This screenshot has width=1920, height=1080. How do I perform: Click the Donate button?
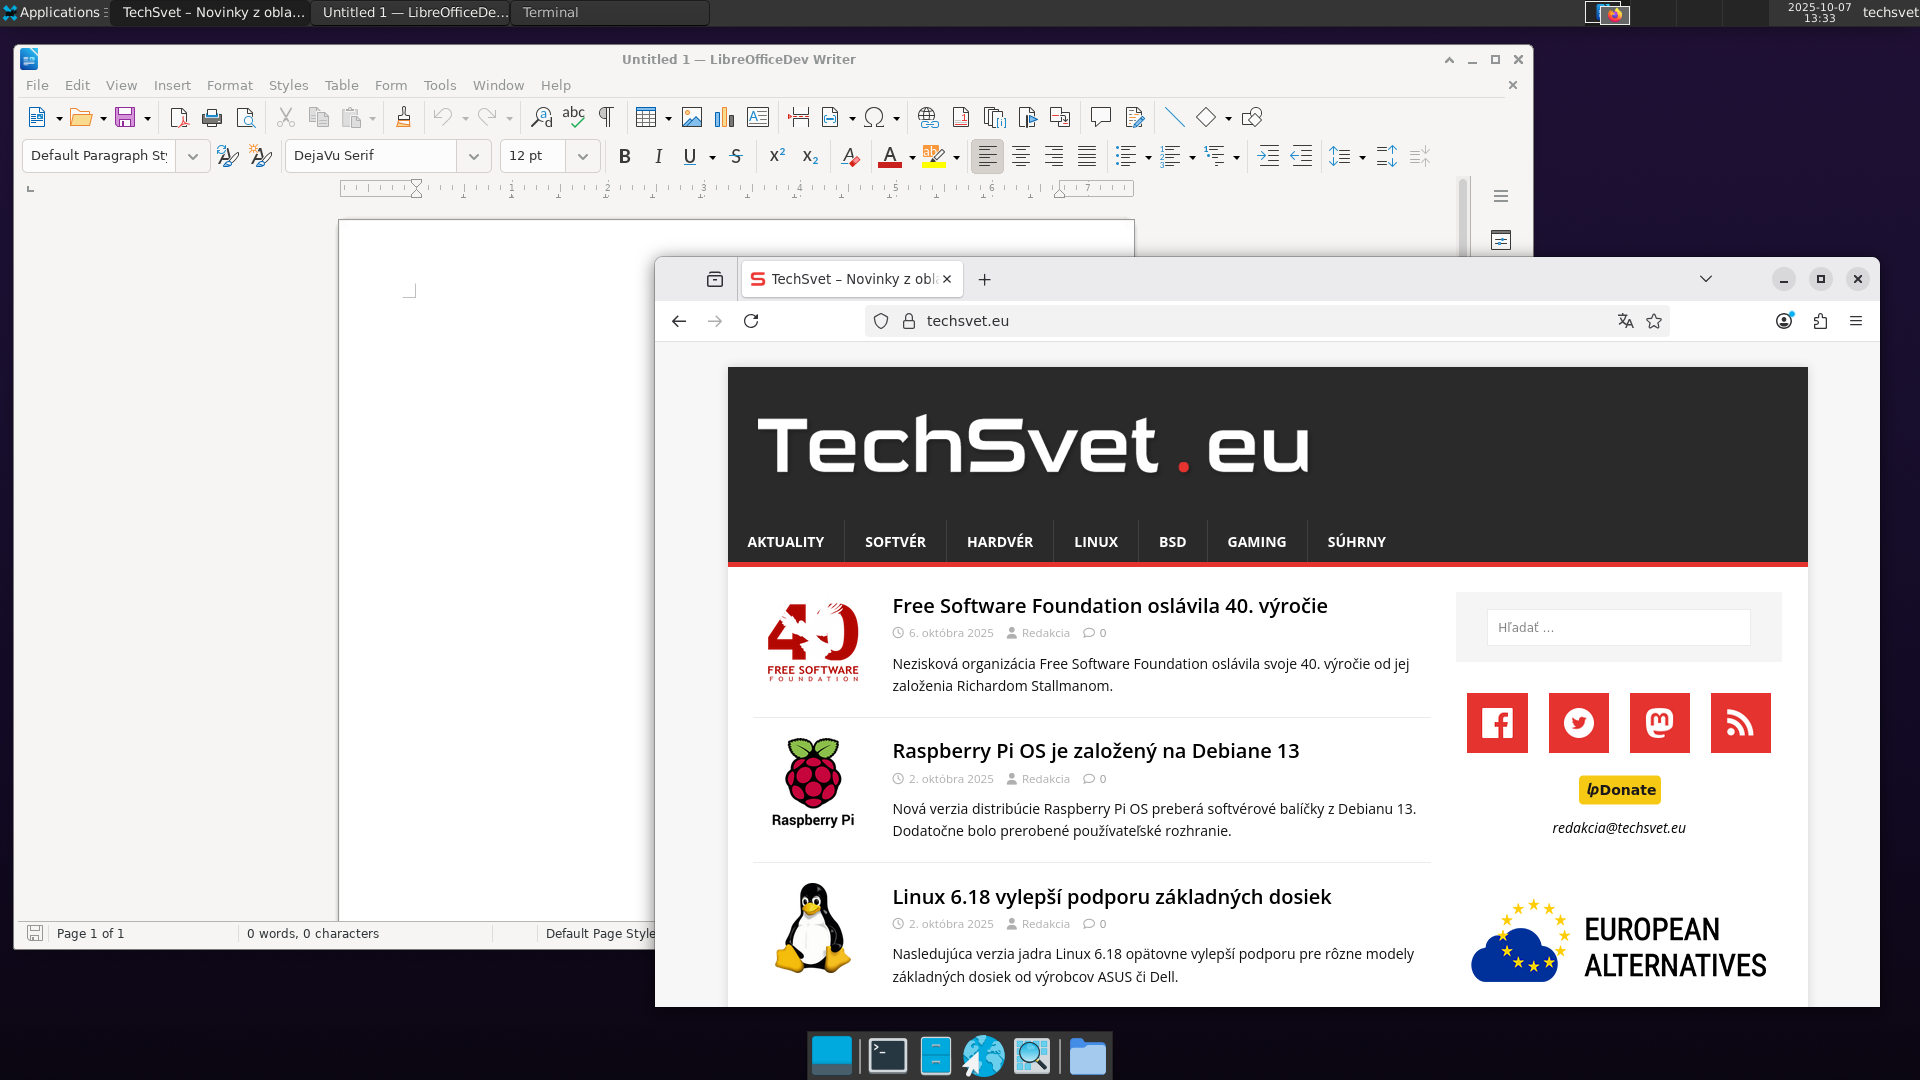[1619, 790]
